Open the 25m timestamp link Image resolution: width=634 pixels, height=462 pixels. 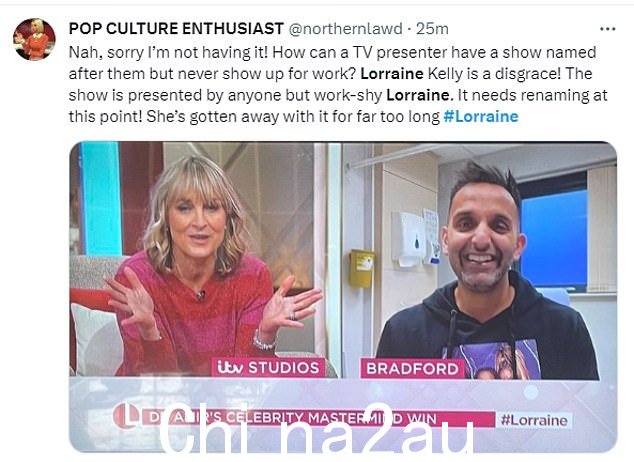tap(432, 29)
